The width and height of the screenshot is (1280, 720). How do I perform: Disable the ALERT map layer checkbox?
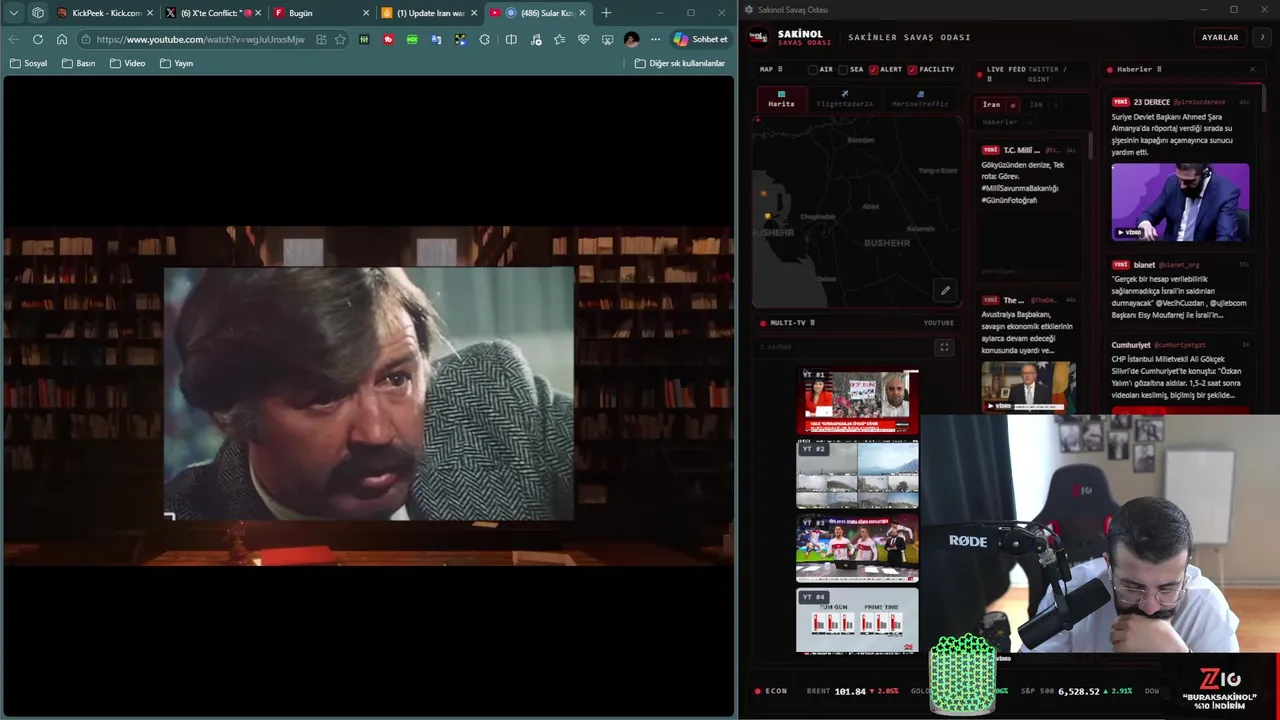pos(873,69)
